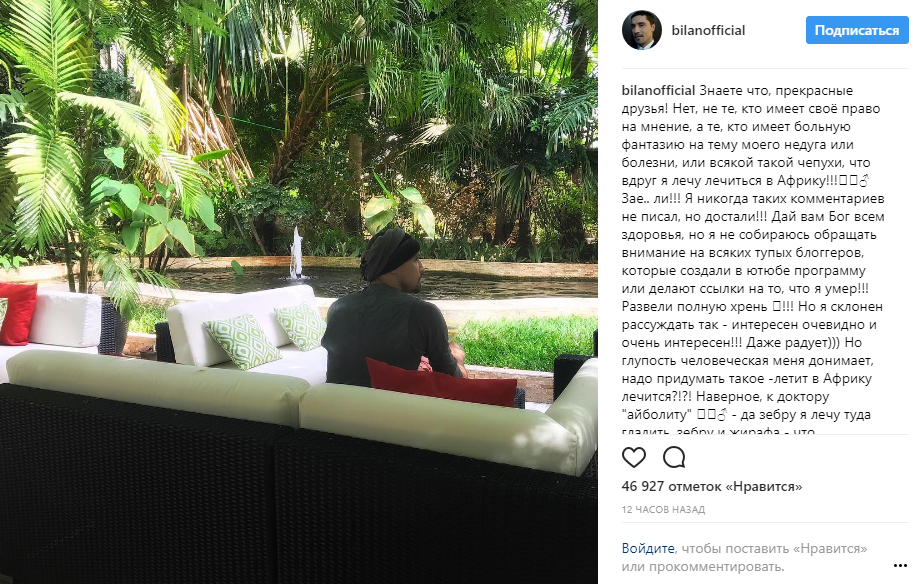Follow the Войдите login link
The image size is (914, 584).
648,548
